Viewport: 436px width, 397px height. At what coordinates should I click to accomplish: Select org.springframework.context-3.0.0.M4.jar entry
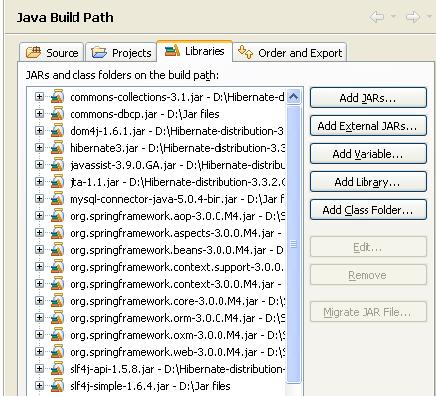point(176,284)
